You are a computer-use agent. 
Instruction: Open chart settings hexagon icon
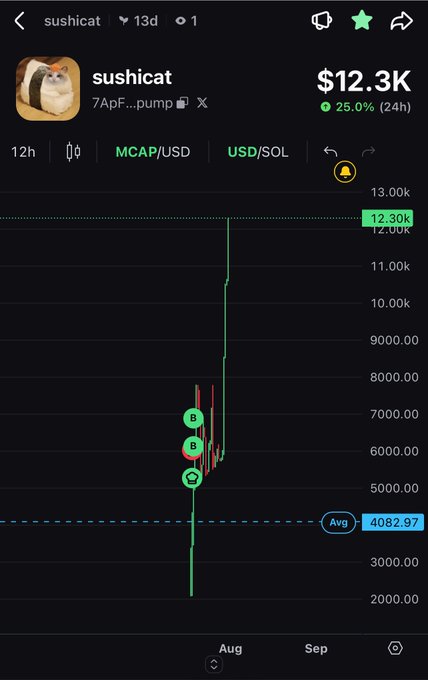click(x=395, y=648)
